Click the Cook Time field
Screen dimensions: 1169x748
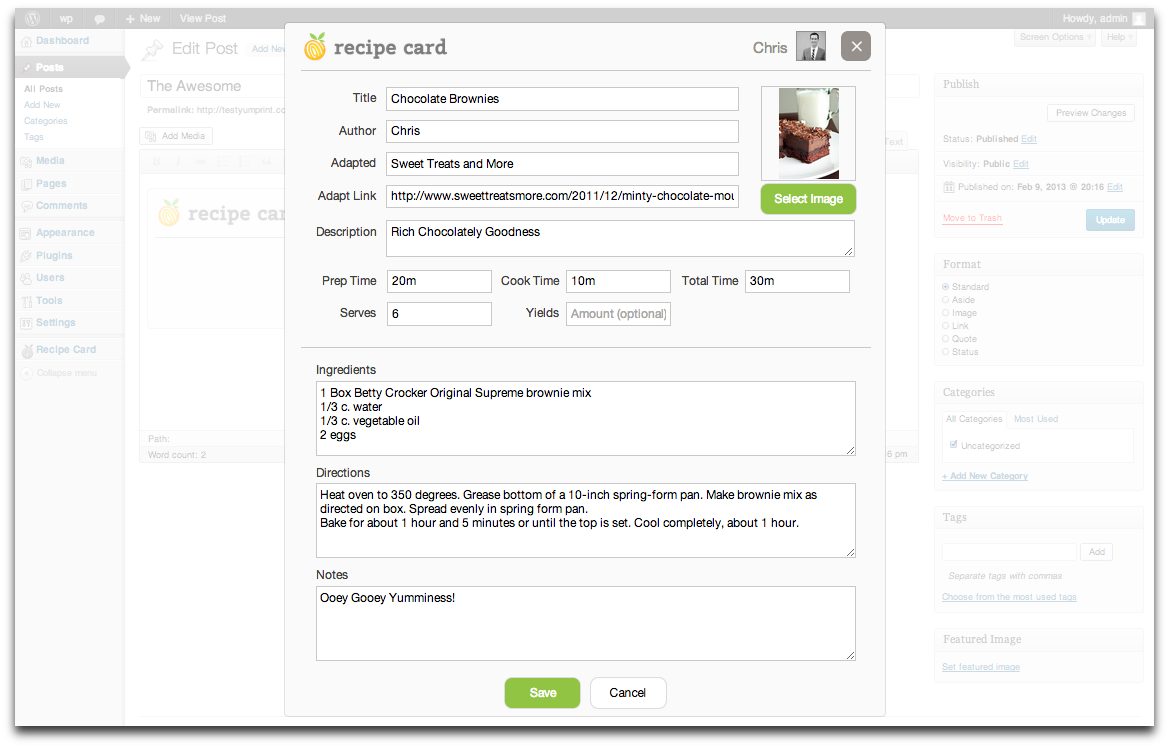coord(618,281)
